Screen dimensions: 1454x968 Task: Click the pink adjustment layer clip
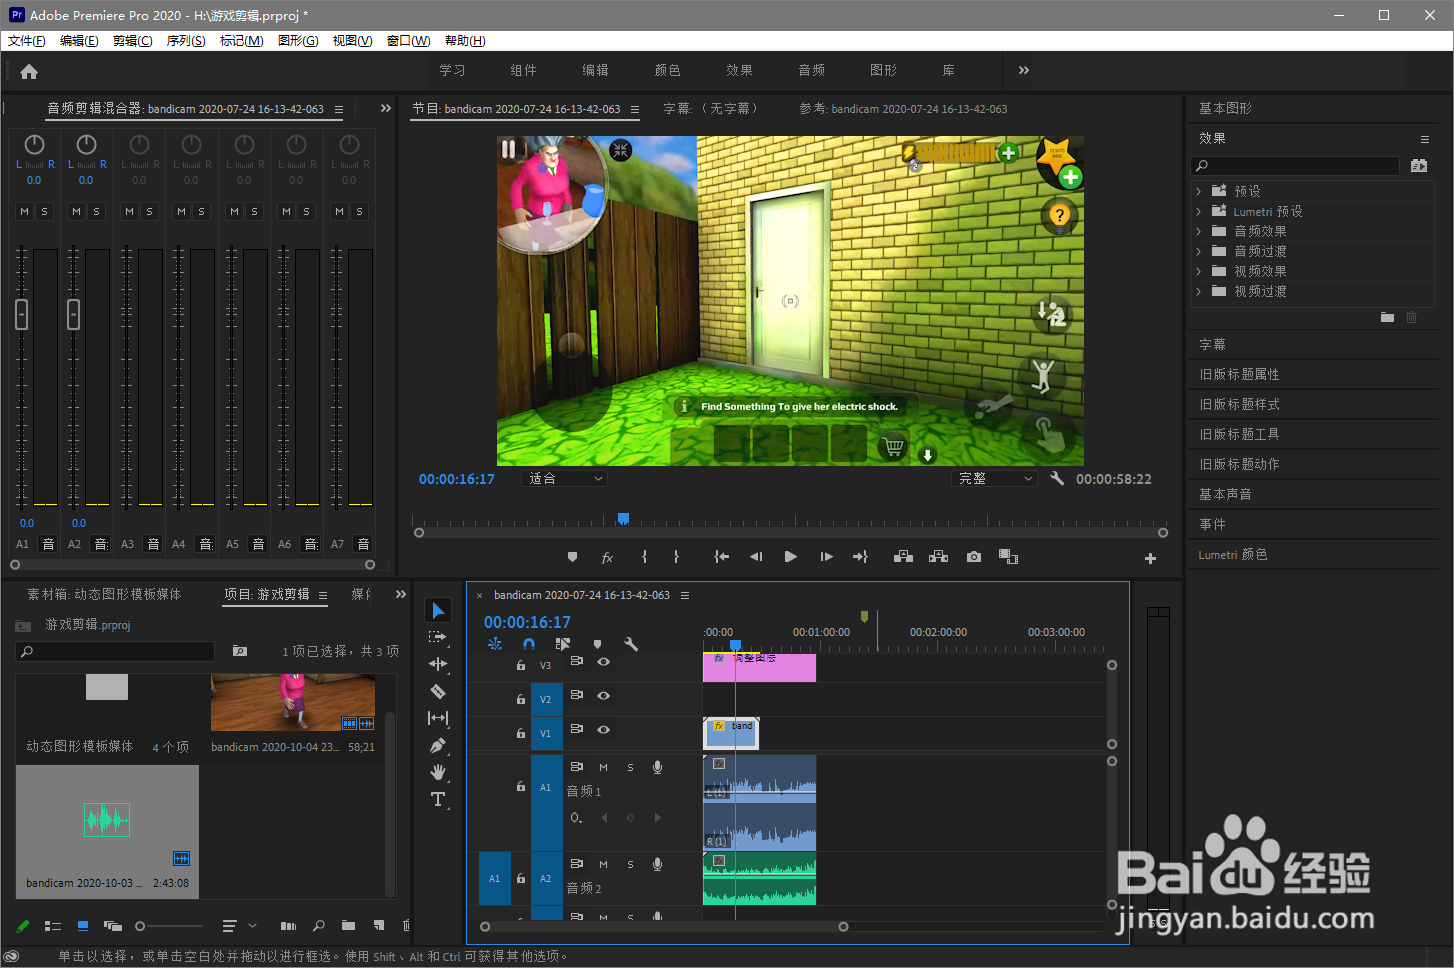tap(759, 667)
